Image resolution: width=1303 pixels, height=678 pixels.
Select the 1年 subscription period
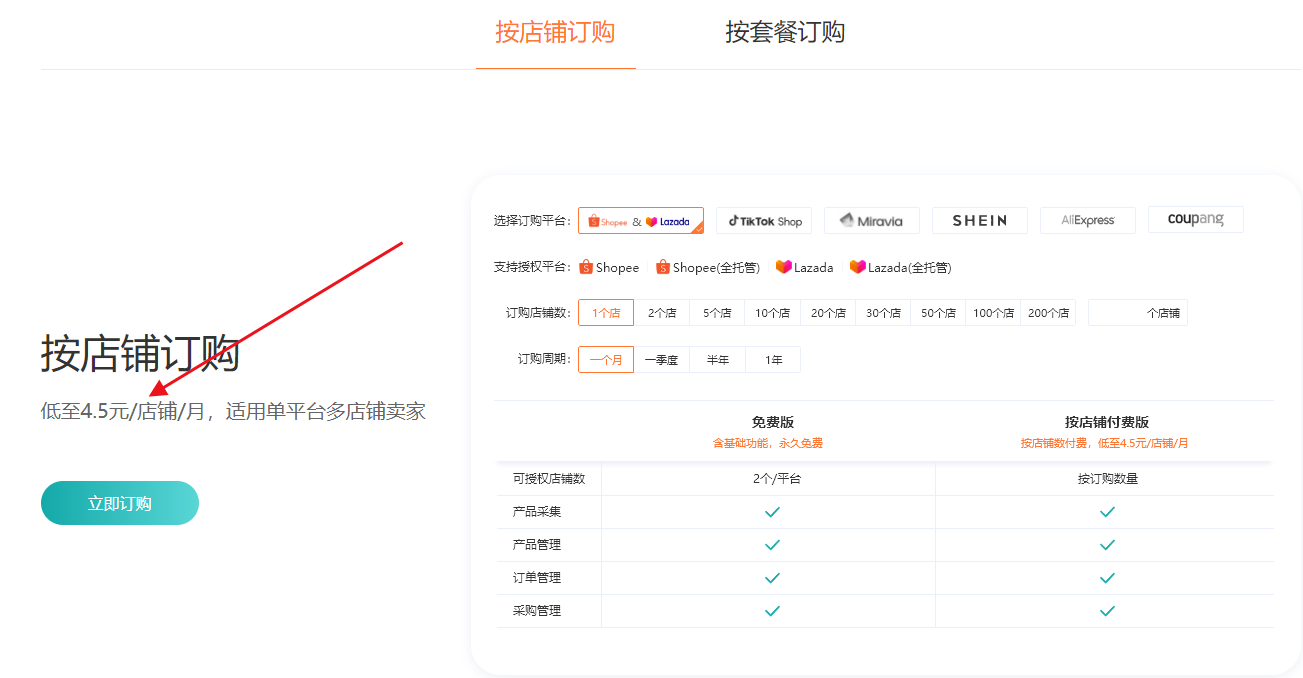pos(773,360)
